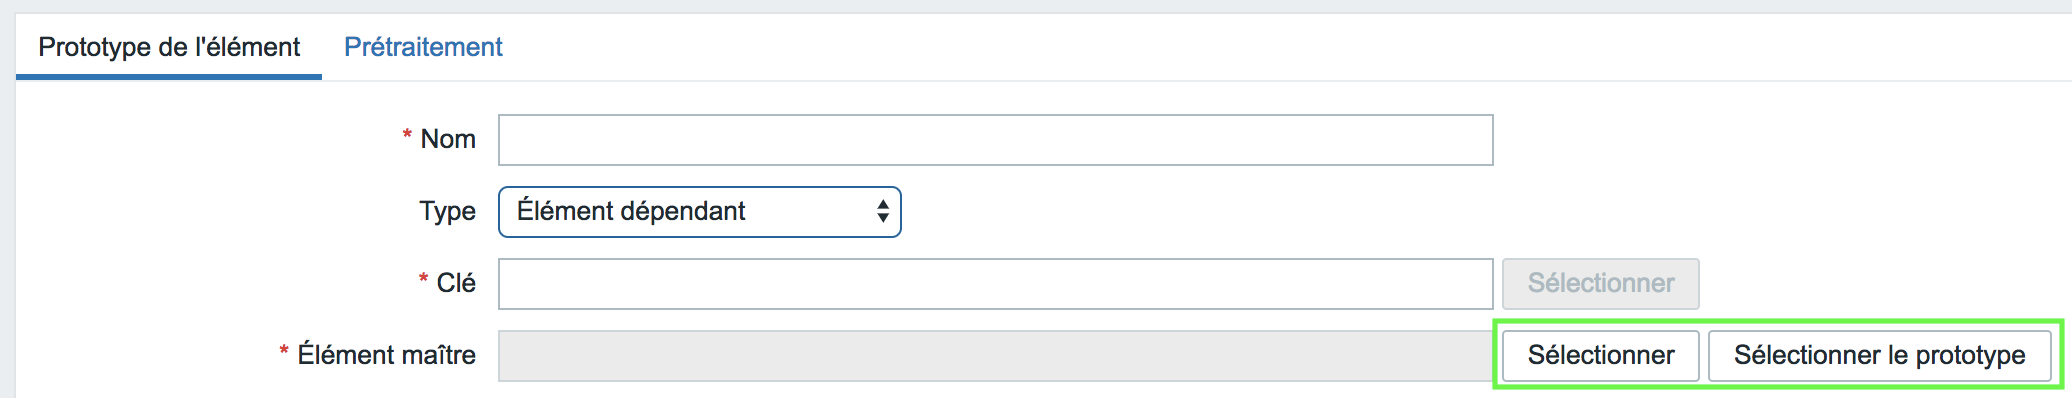This screenshot has height=398, width=2072.
Task: Click the up-down arrows of Type selector
Action: (x=882, y=211)
